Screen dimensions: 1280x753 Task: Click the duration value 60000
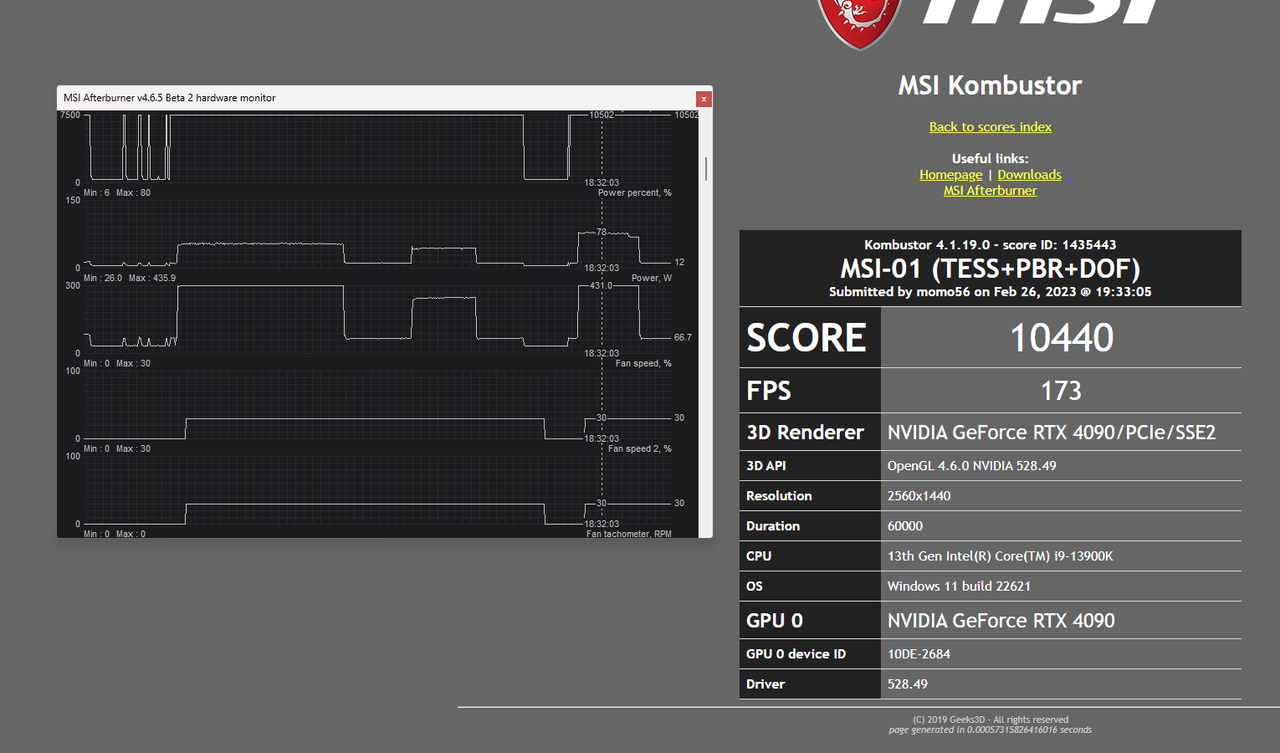pyautogui.click(x=905, y=526)
